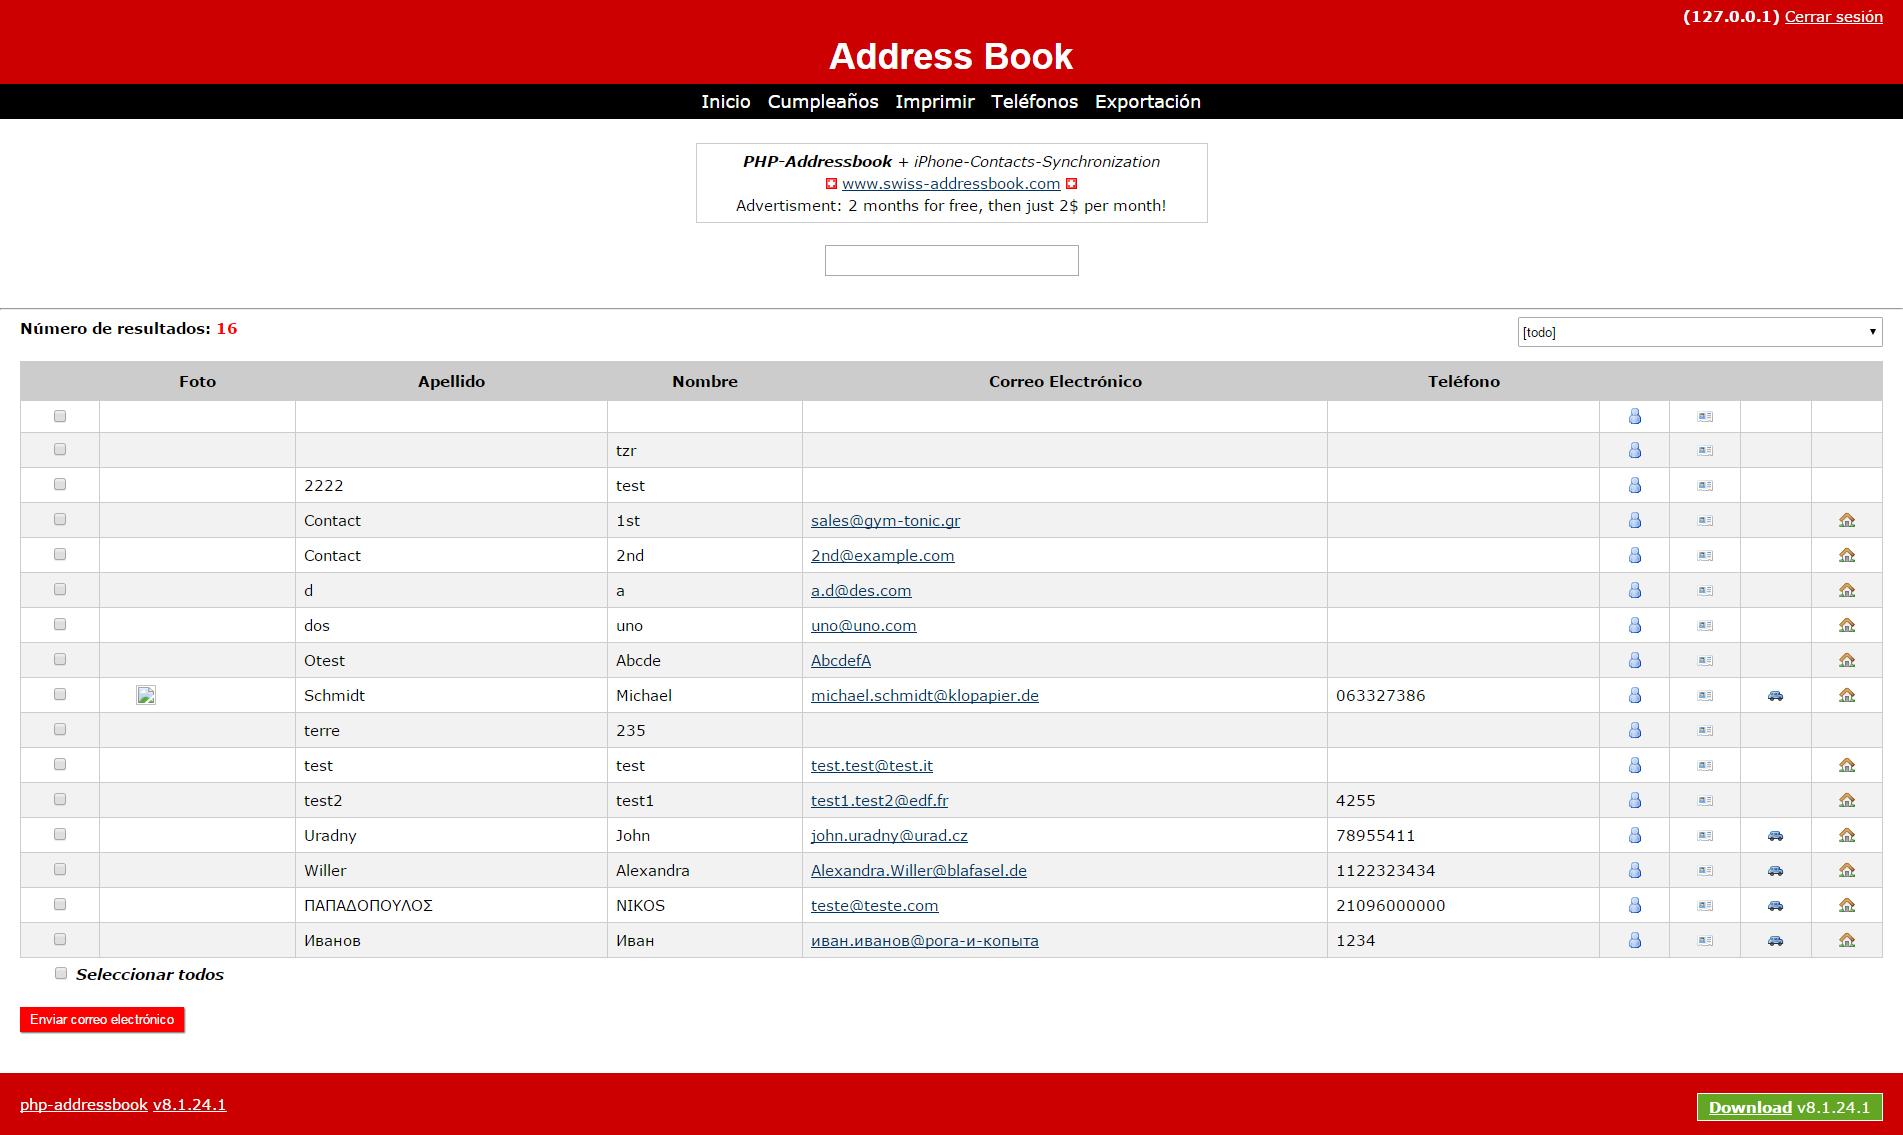Check the checkbox for Michael Schmidt

pyautogui.click(x=60, y=694)
